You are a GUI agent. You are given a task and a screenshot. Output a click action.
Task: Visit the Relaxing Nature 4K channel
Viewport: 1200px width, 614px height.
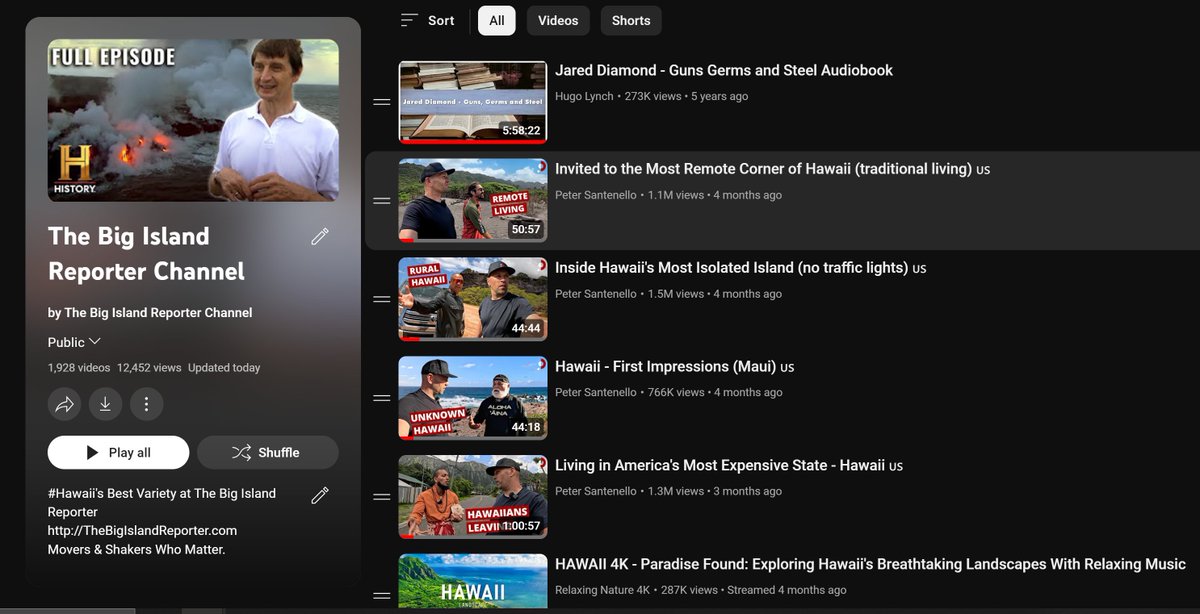coord(602,590)
